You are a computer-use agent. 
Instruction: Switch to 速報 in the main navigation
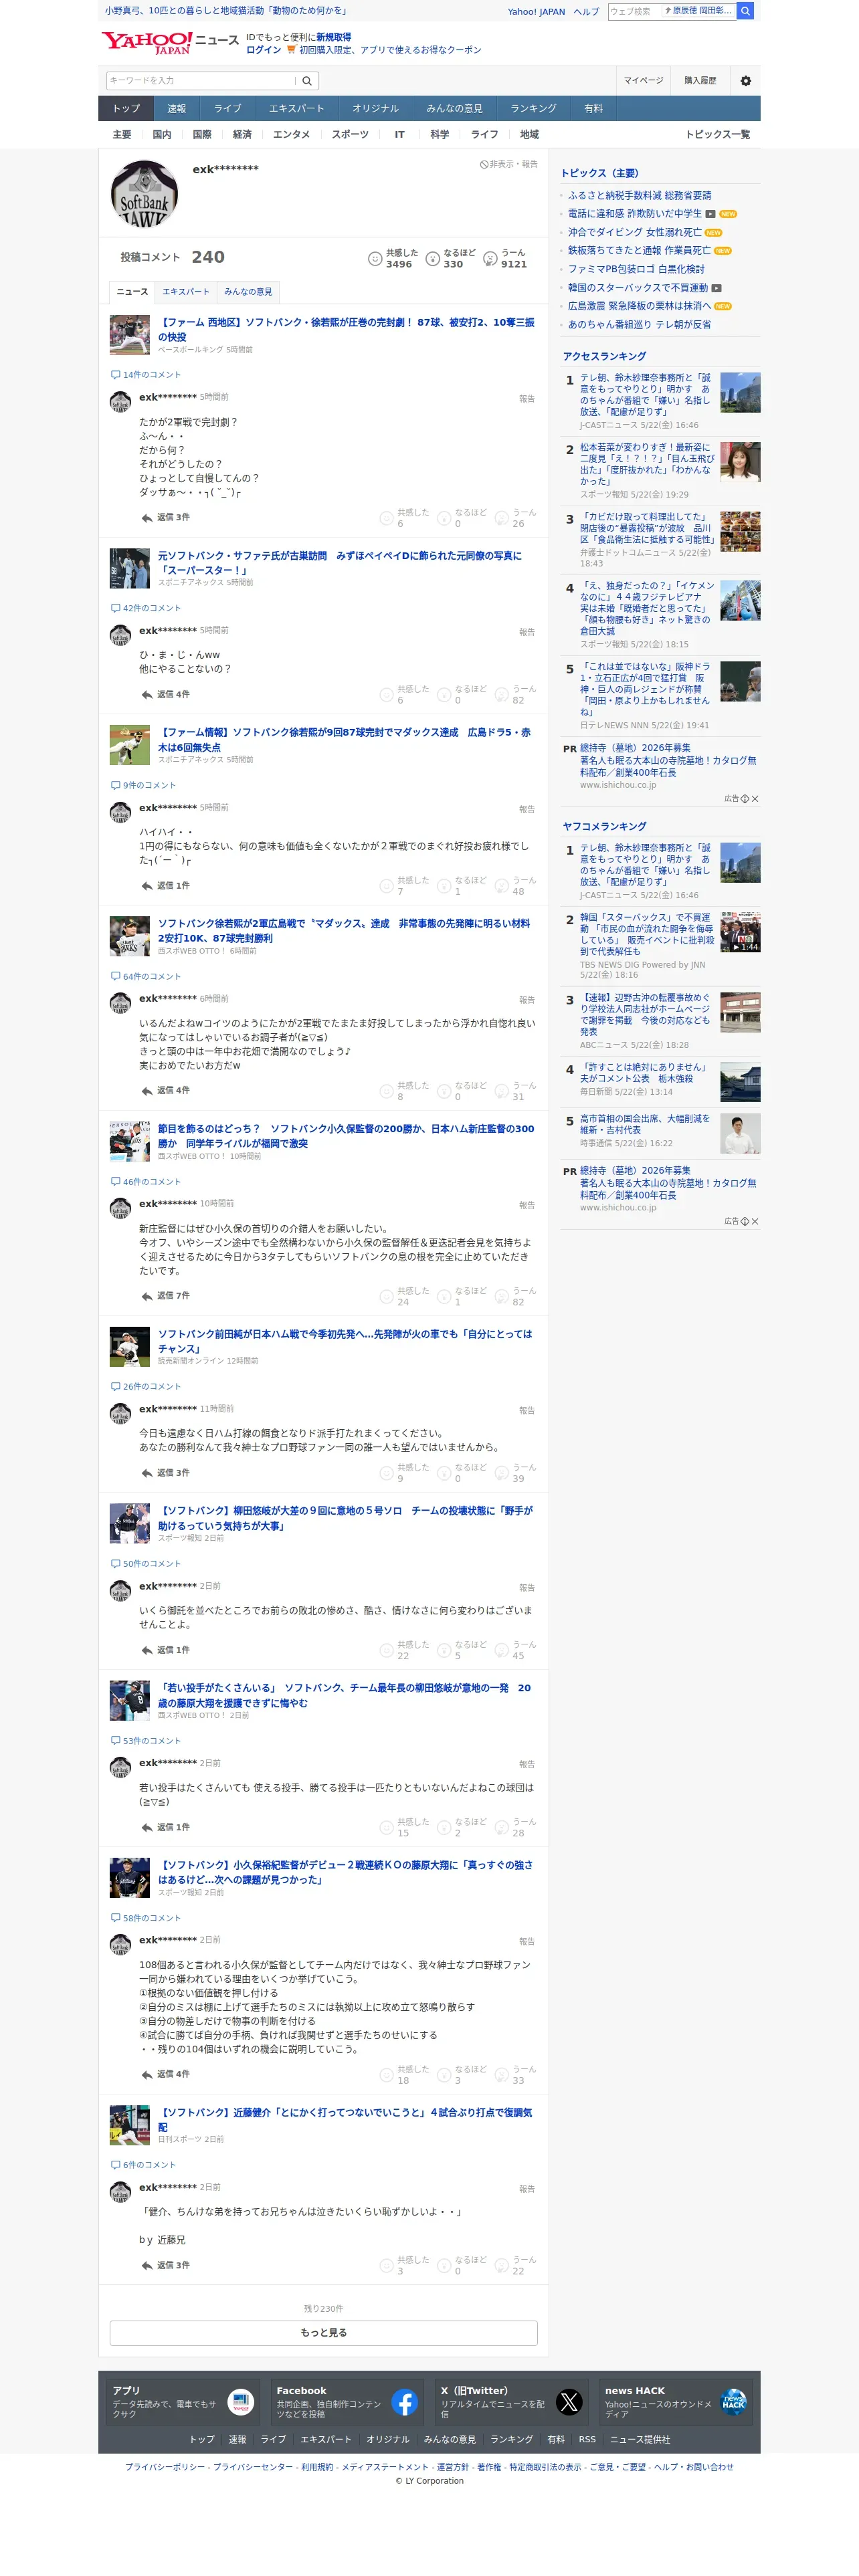tap(177, 108)
